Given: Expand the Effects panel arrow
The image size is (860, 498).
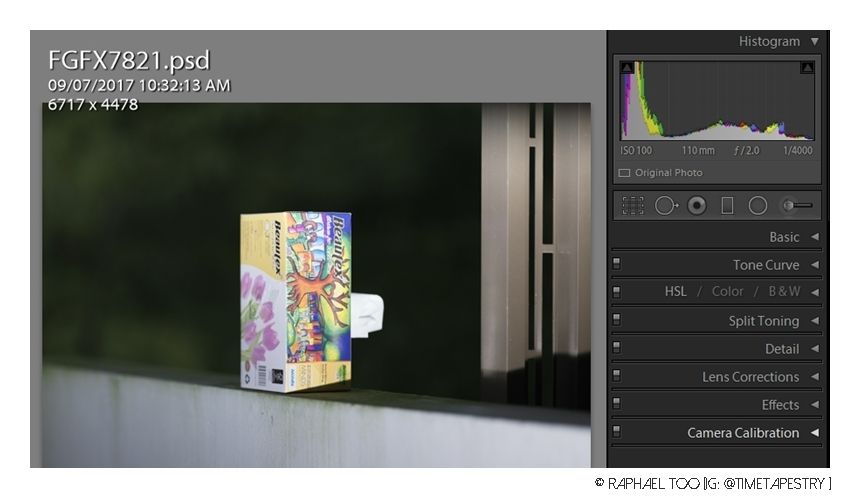Looking at the screenshot, I should [x=815, y=405].
